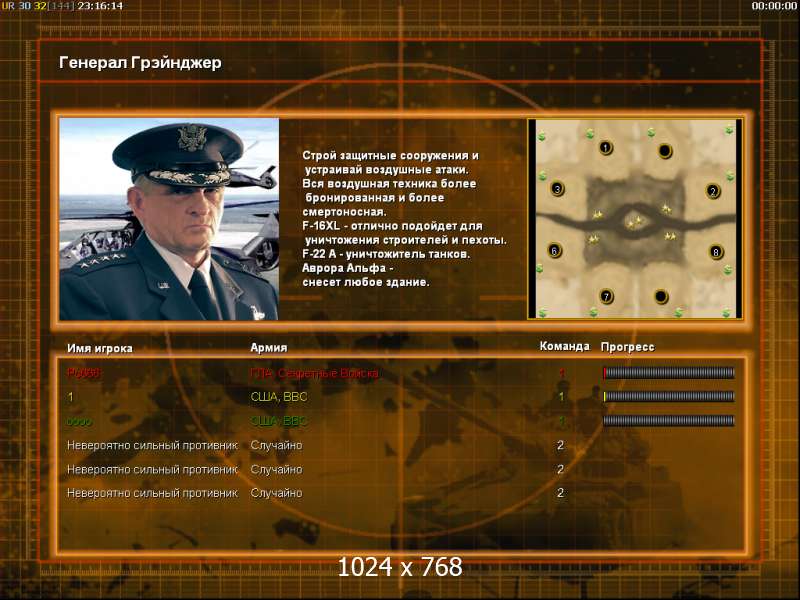Click the supply dollar icon nearest start marker 8
This screenshot has width=800, height=600.
(x=728, y=269)
